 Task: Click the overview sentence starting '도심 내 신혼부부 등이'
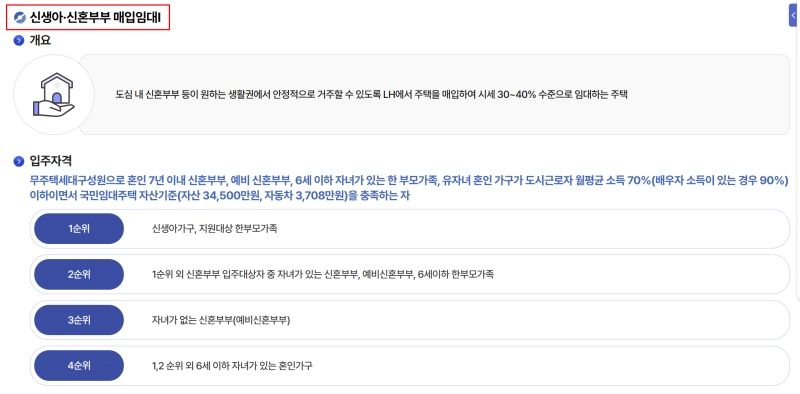coord(371,95)
